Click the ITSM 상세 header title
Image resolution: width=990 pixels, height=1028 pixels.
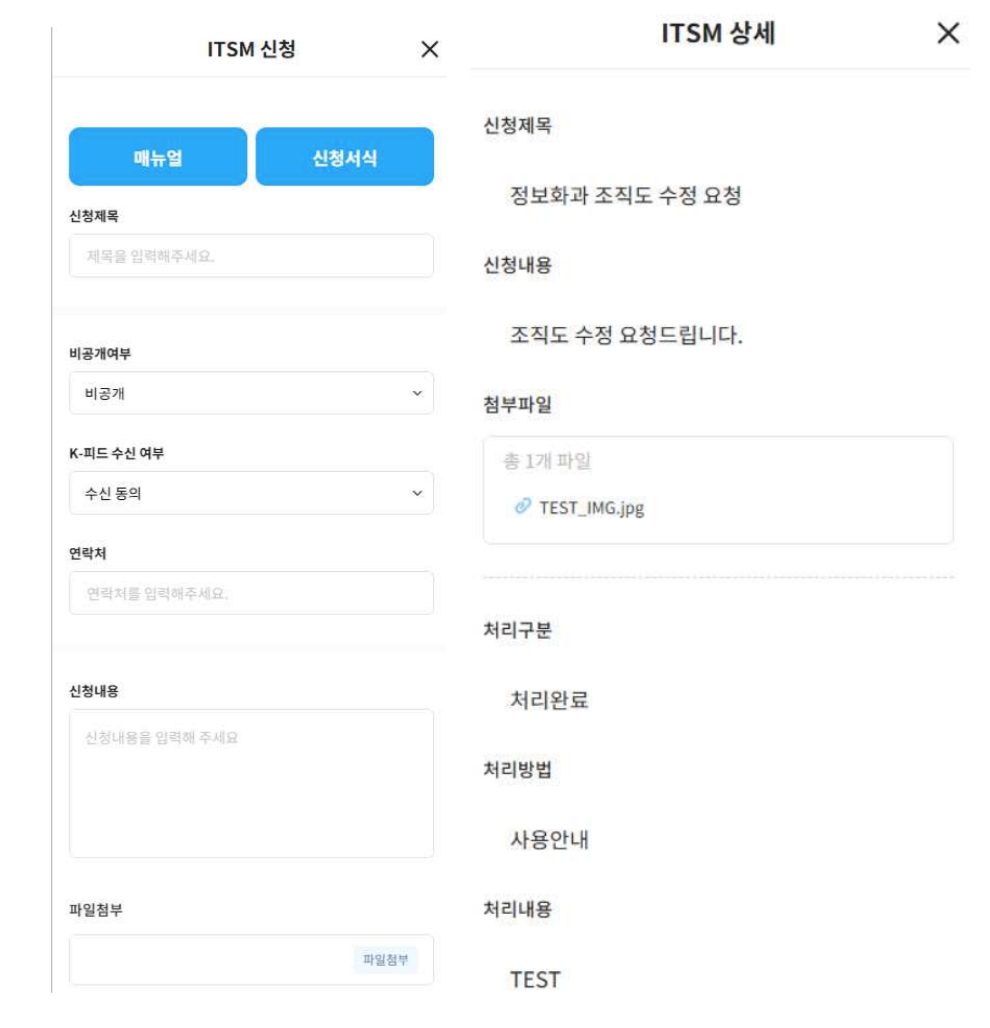(718, 33)
